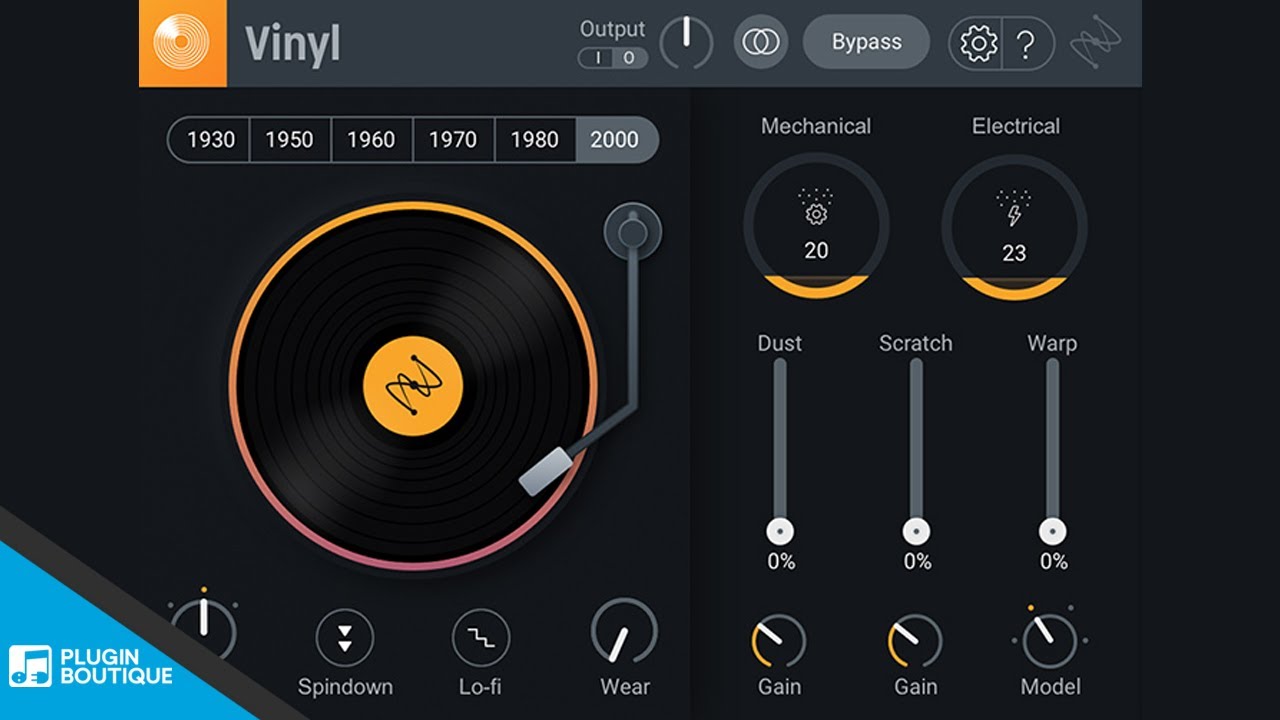Toggle the Spindown button
The width and height of the screenshot is (1280, 720).
(x=345, y=638)
